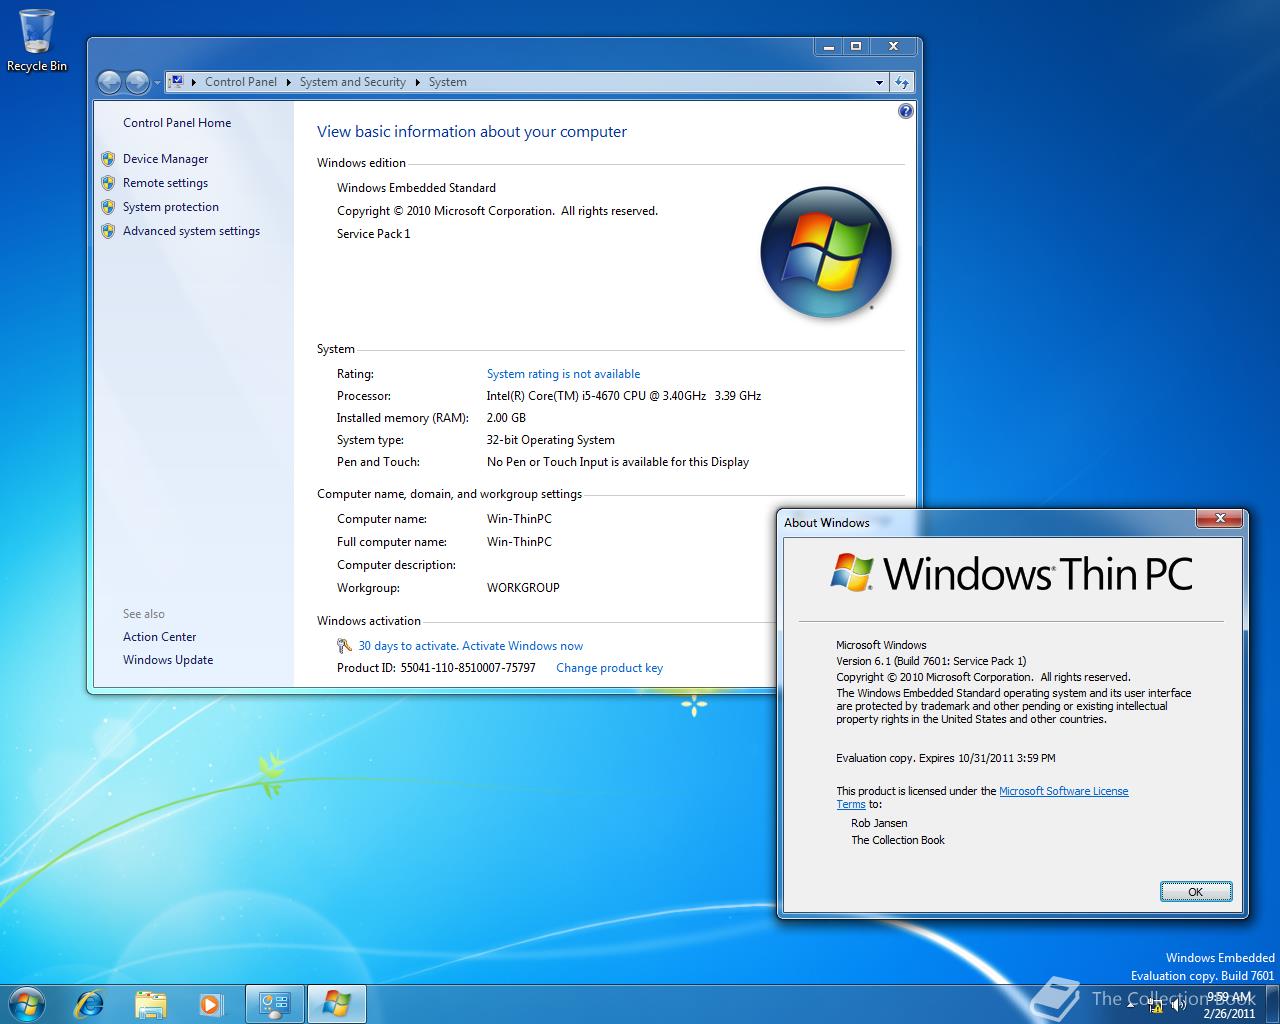Viewport: 1280px width, 1024px height.
Task: Open the Recycle Bin desktop icon
Action: tap(37, 41)
